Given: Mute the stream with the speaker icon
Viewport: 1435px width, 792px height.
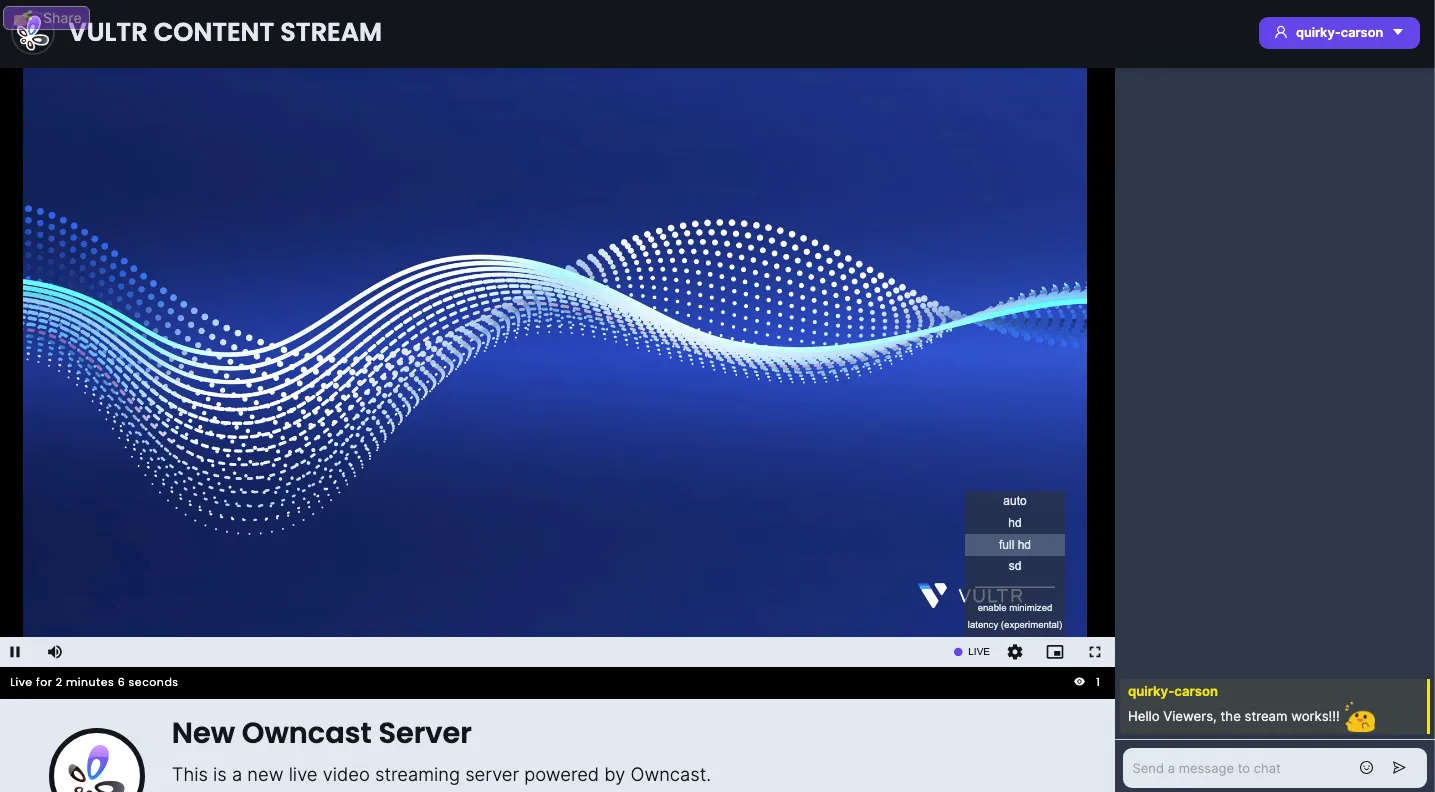Looking at the screenshot, I should pos(55,652).
